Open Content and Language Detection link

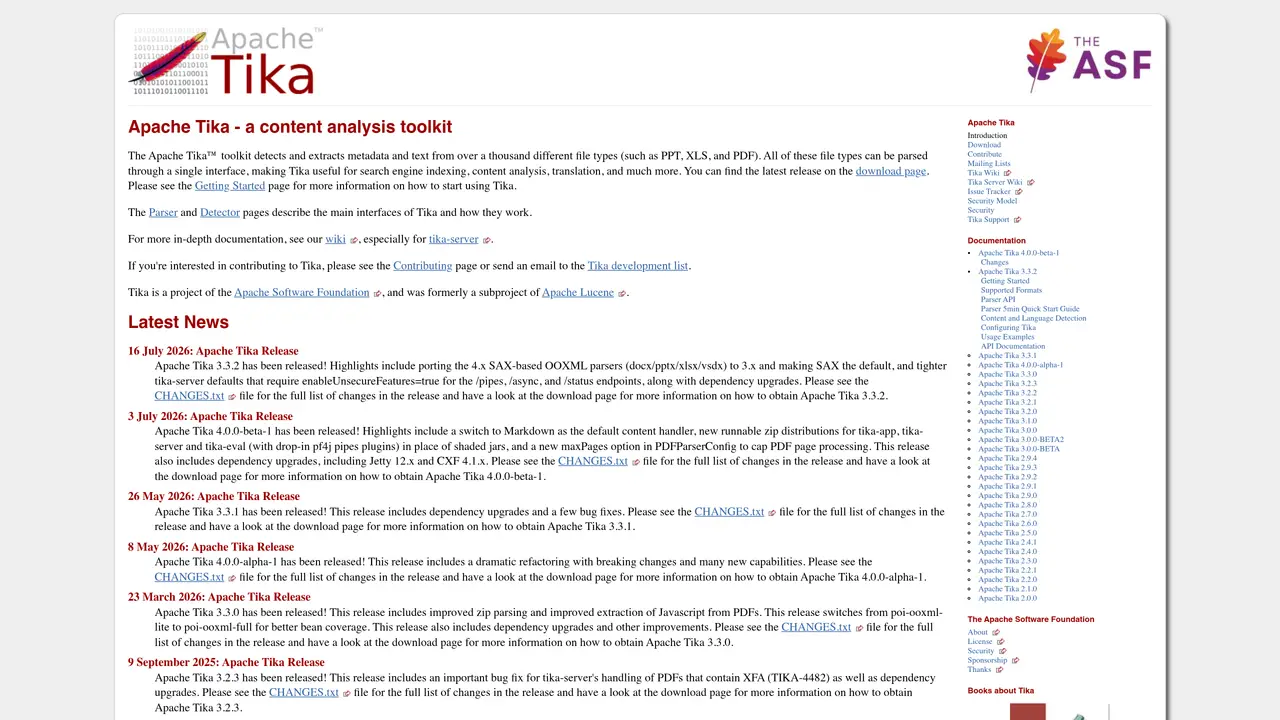tap(1033, 318)
